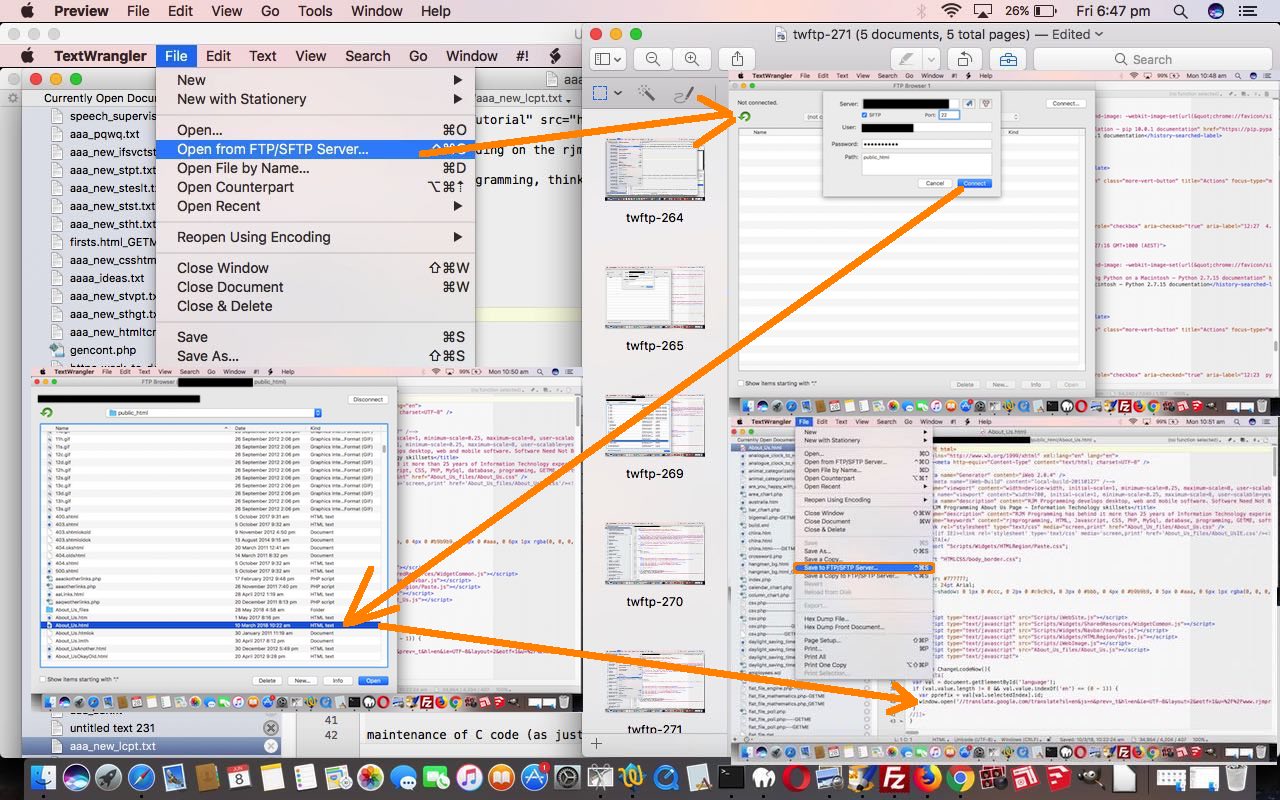
Task: Open Finder from the Dock
Action: pos(43,777)
